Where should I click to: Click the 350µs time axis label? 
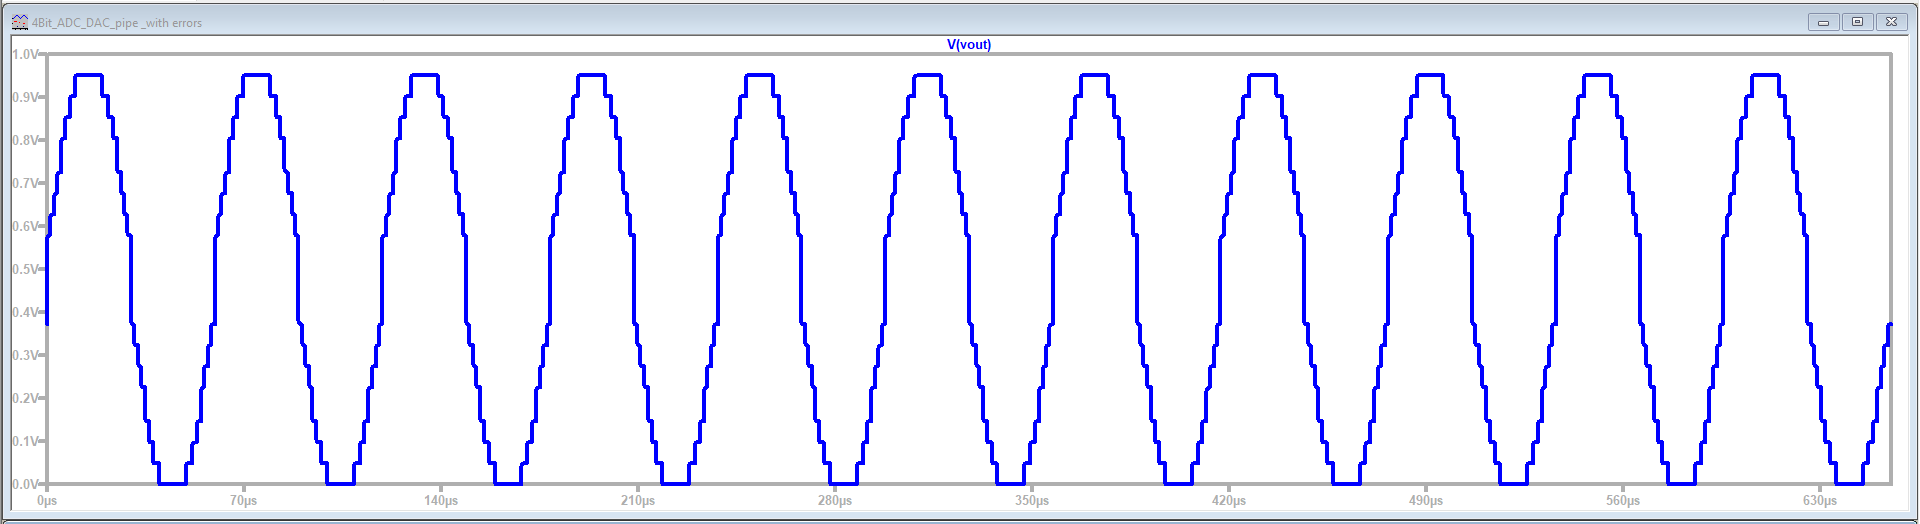pos(1031,500)
